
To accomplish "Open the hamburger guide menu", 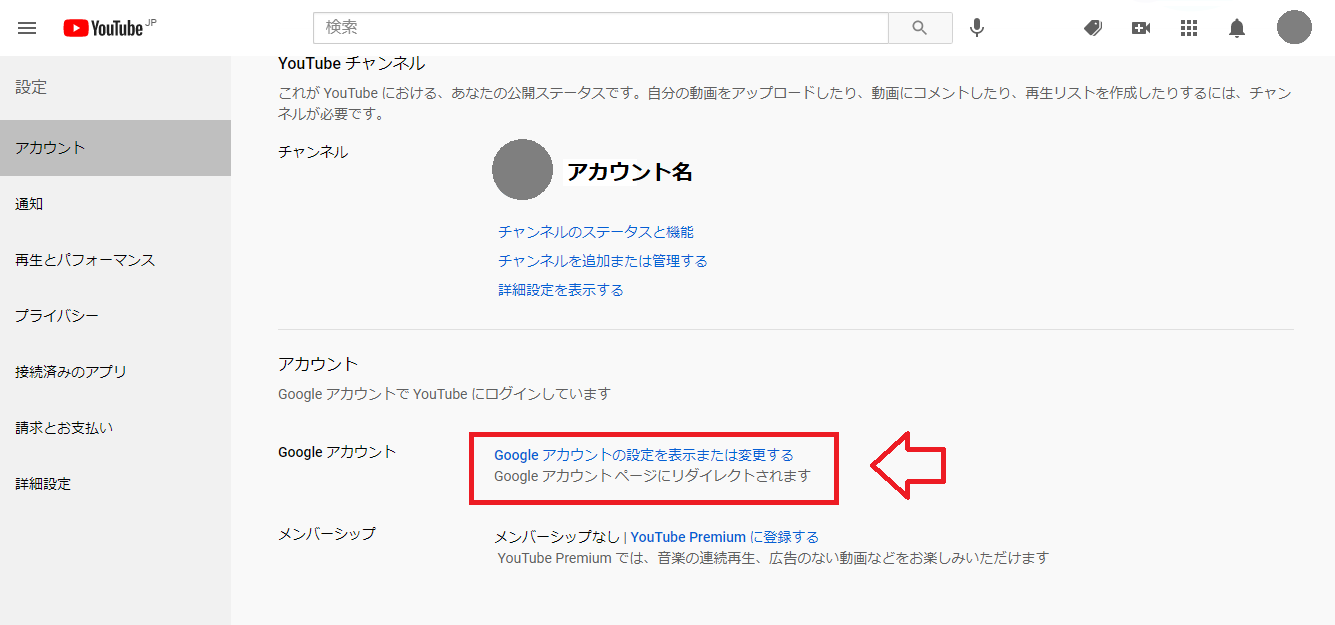I will pyautogui.click(x=27, y=28).
